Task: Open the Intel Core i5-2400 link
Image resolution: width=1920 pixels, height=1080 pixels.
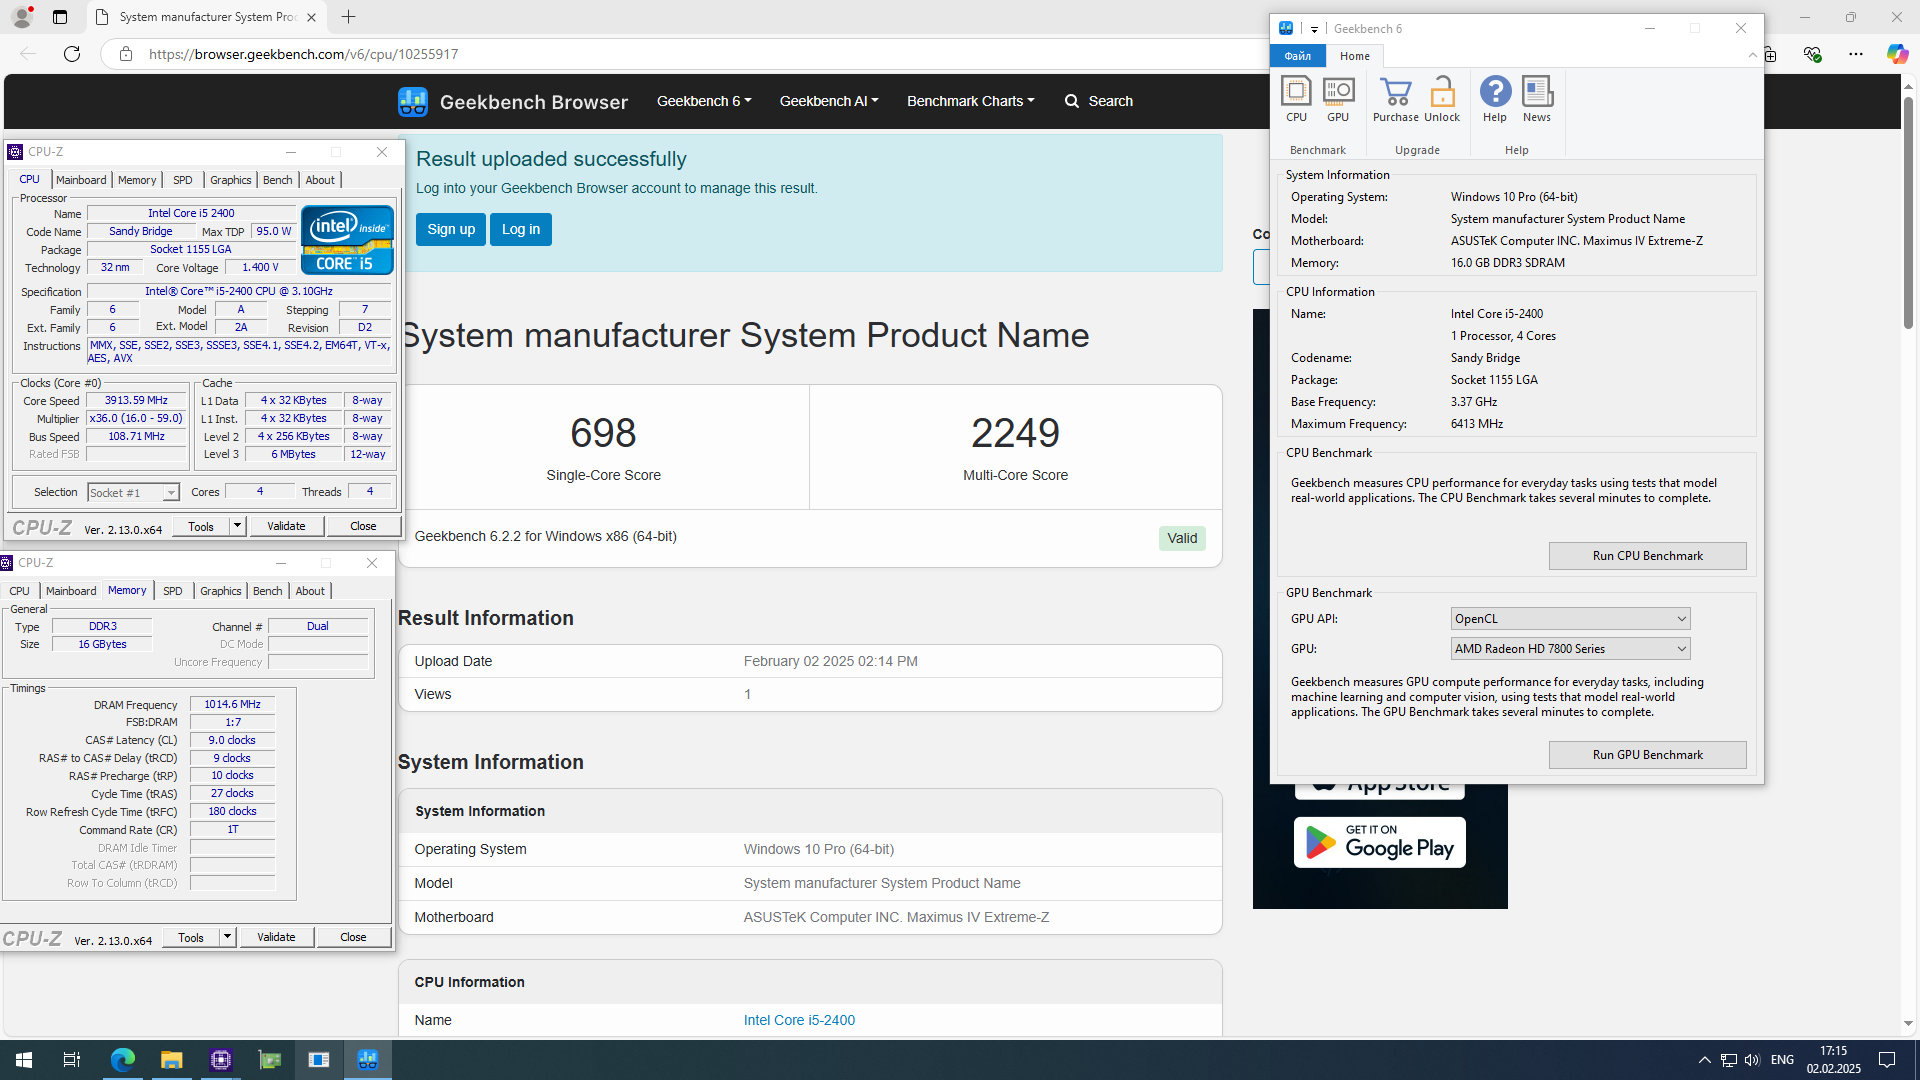Action: point(799,1020)
